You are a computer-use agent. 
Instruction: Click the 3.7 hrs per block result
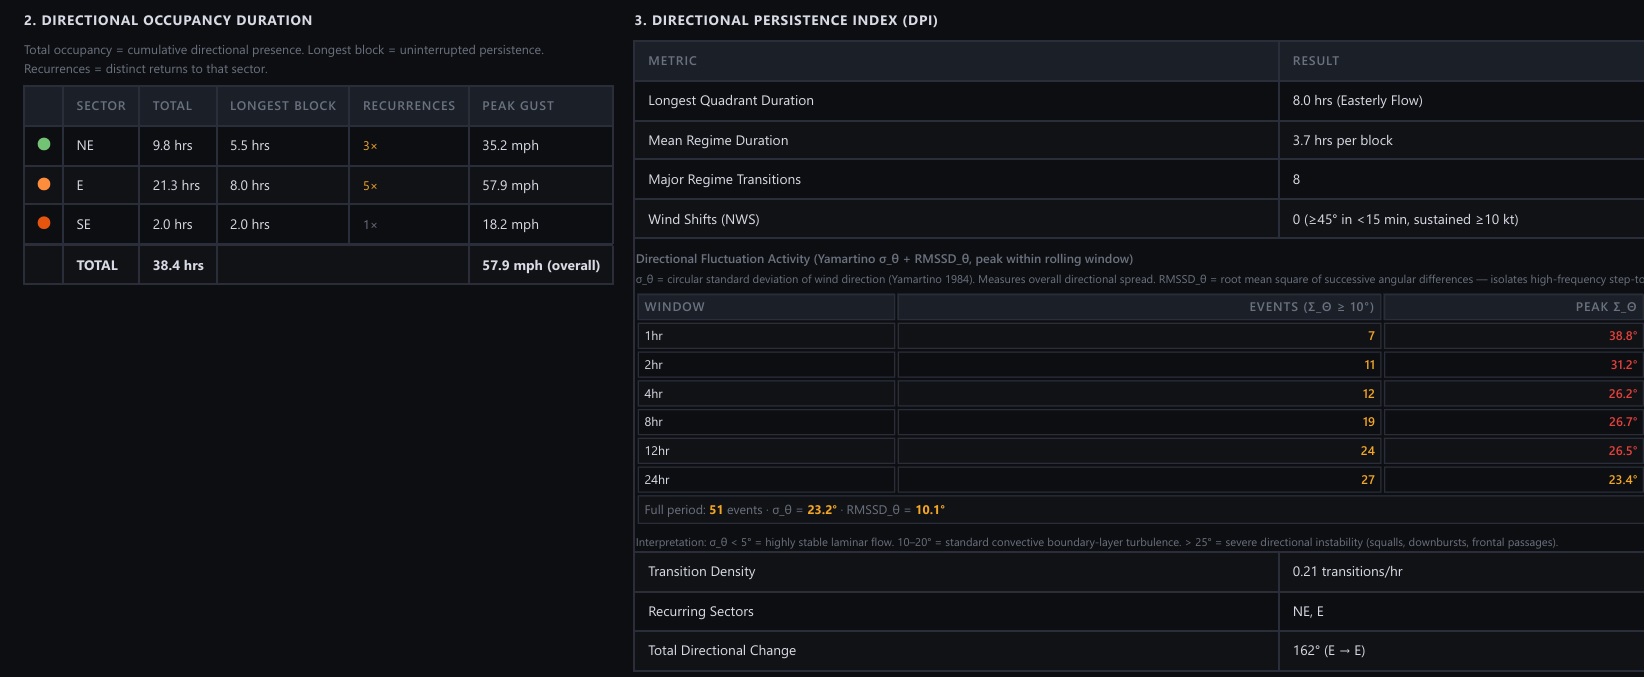click(x=1342, y=140)
